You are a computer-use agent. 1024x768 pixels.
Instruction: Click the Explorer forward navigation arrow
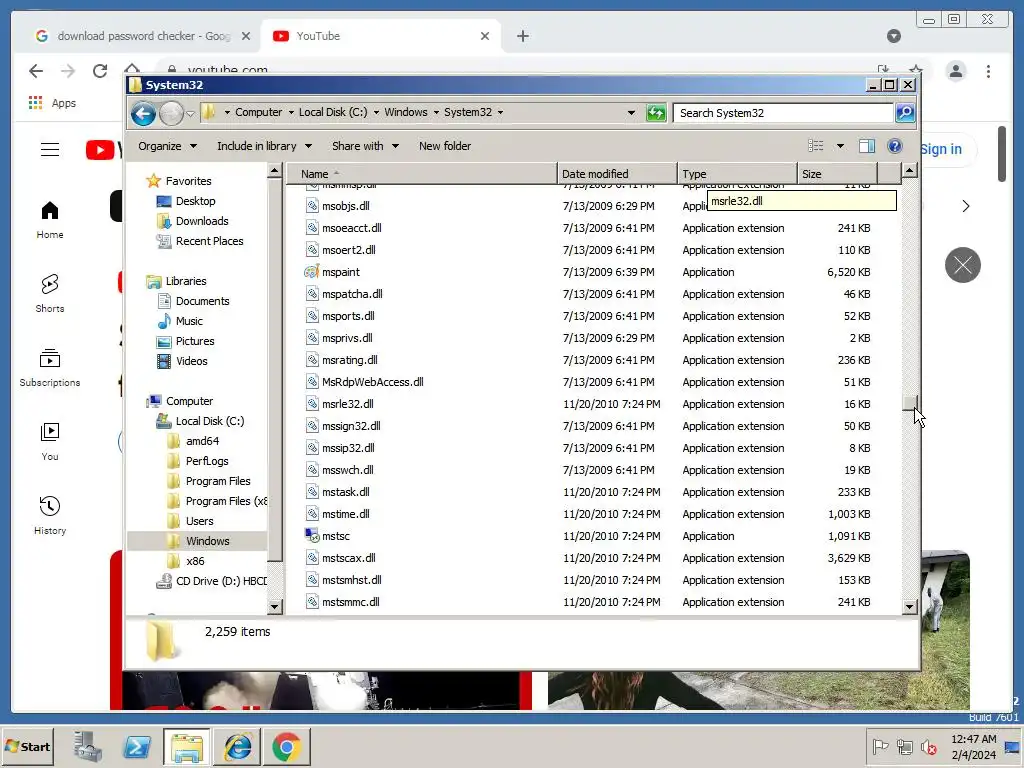tap(171, 114)
